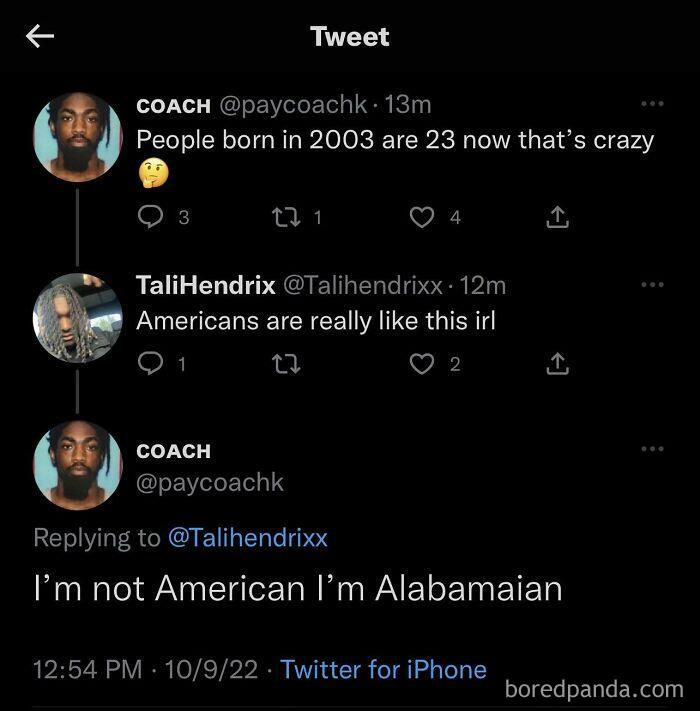This screenshot has width=700, height=711.
Task: Open more options on the Alabamaian tweet
Action: pyautogui.click(x=652, y=449)
